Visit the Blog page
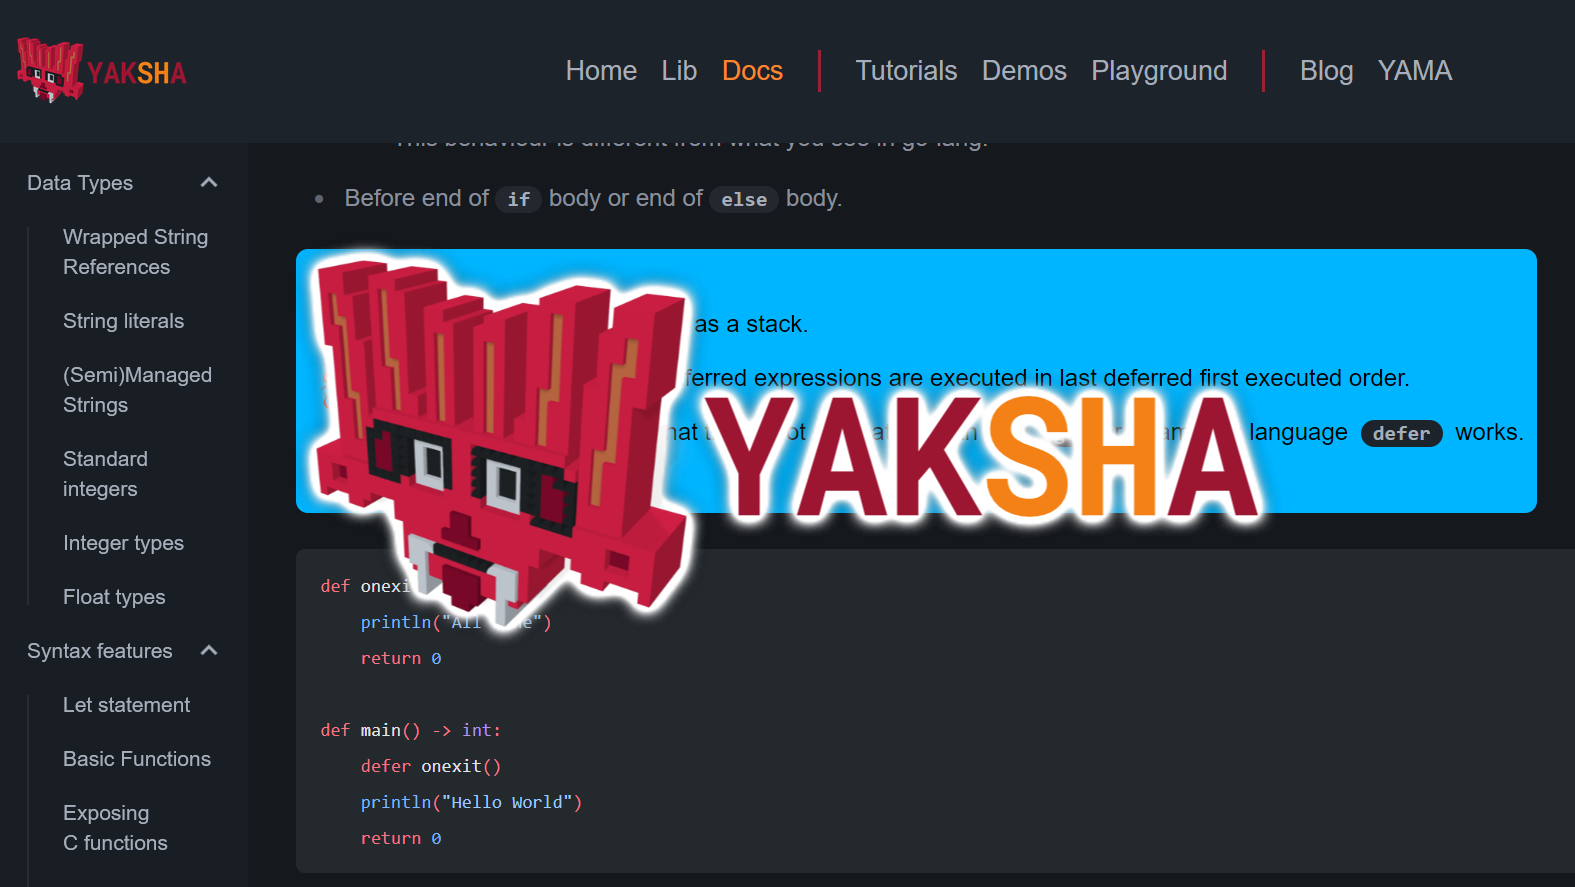Screen dimensions: 1575x887 point(1326,71)
